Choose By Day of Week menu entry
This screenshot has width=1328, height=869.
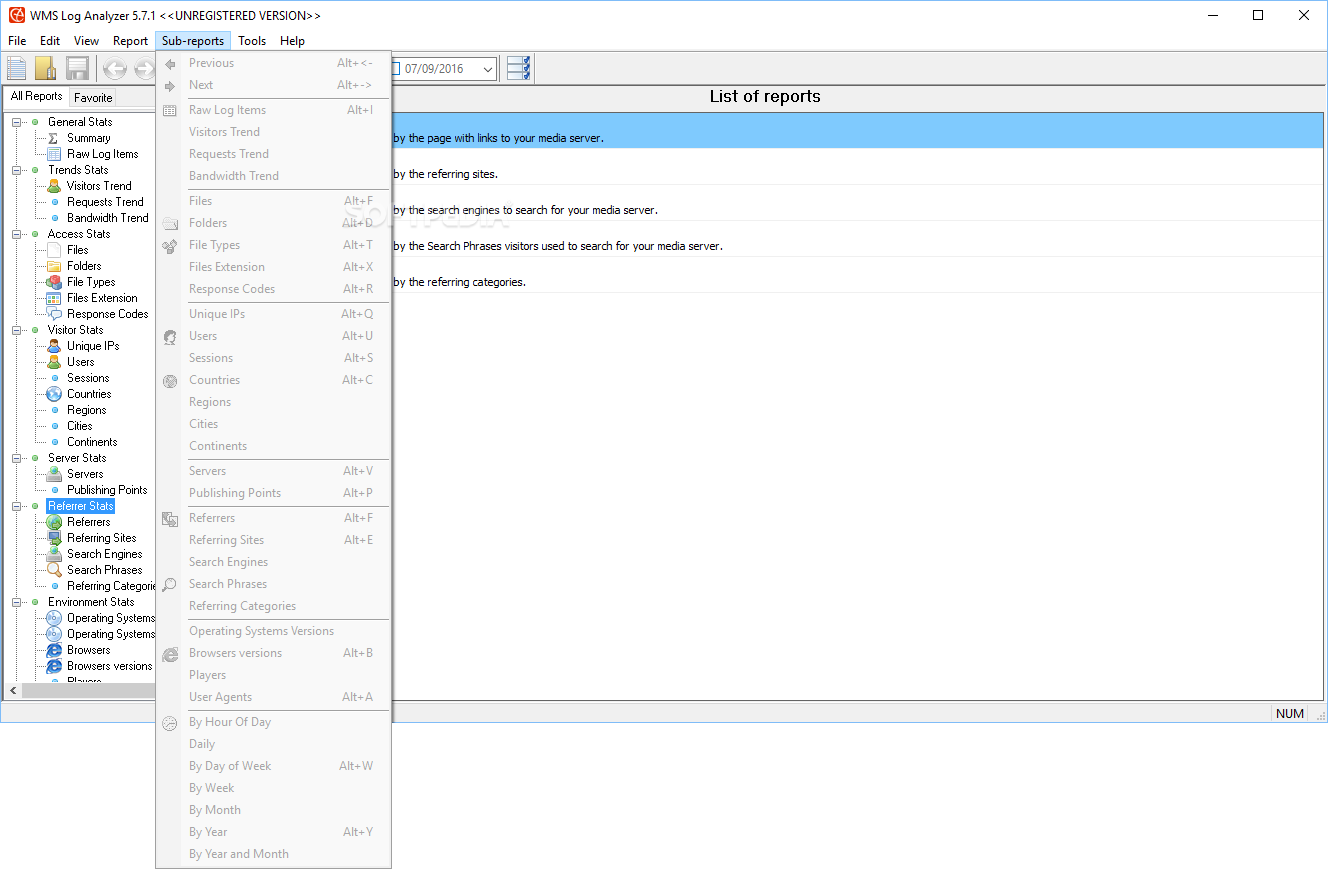pos(273,766)
